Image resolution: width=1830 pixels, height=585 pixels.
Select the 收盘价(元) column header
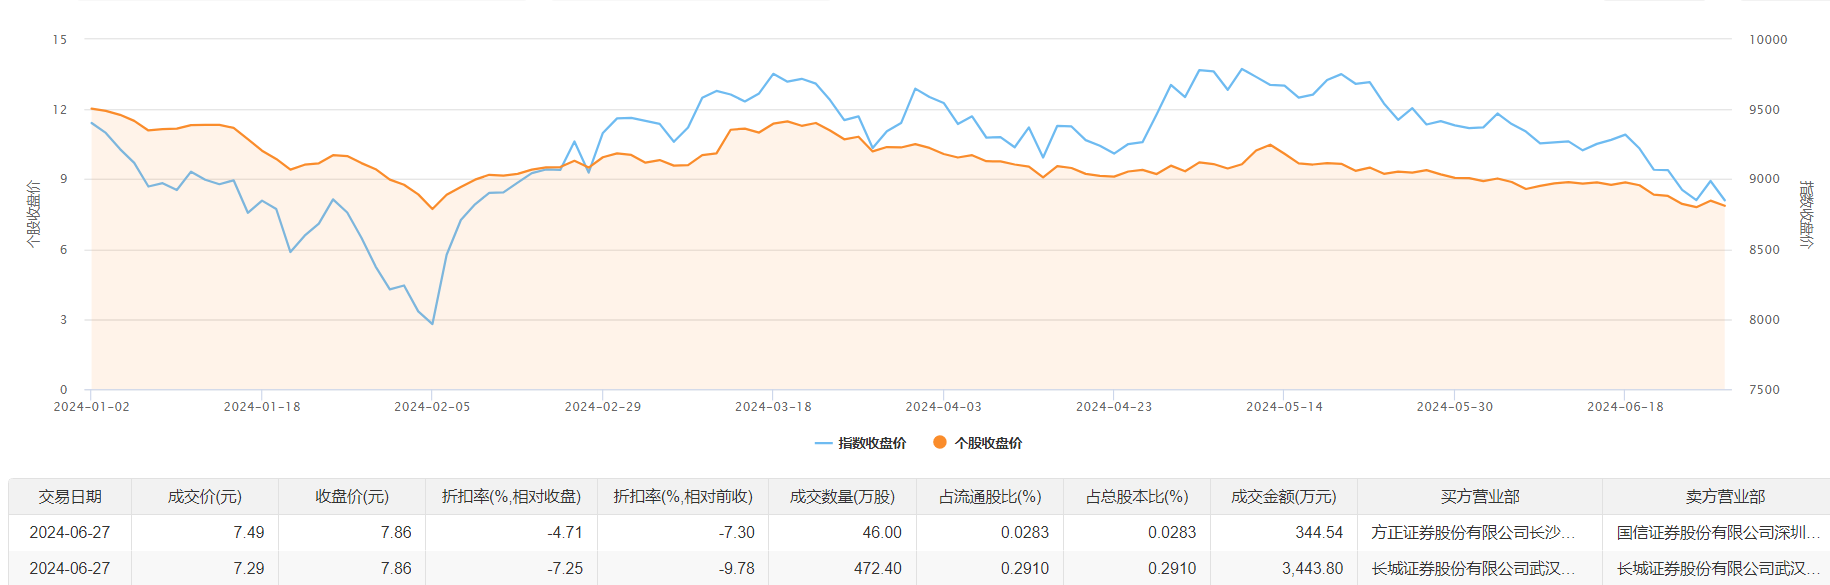tap(352, 497)
